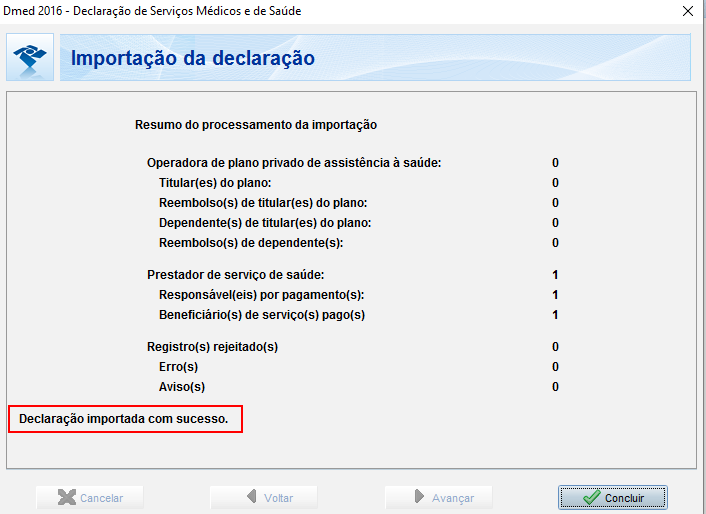
Task: Click the value 0 beside Erro(s)
Action: coord(555,367)
